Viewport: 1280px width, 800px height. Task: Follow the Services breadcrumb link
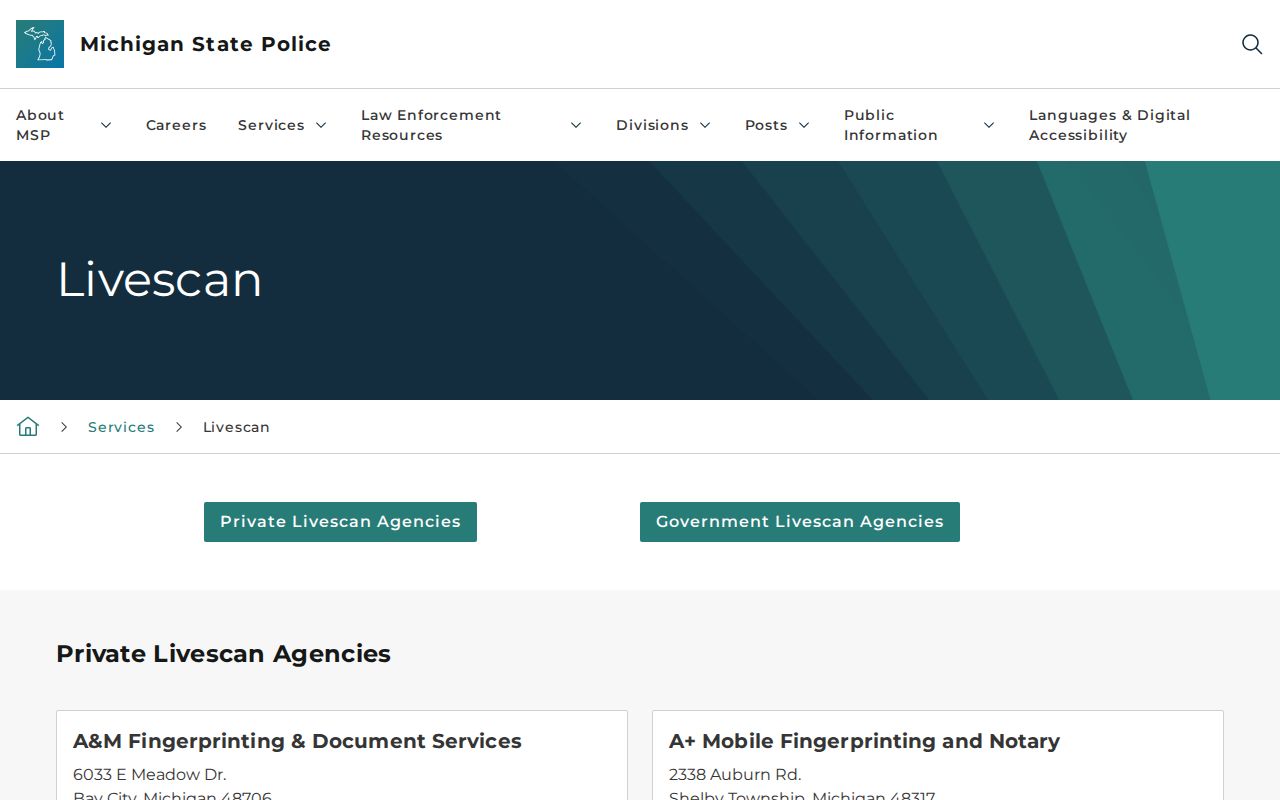121,427
